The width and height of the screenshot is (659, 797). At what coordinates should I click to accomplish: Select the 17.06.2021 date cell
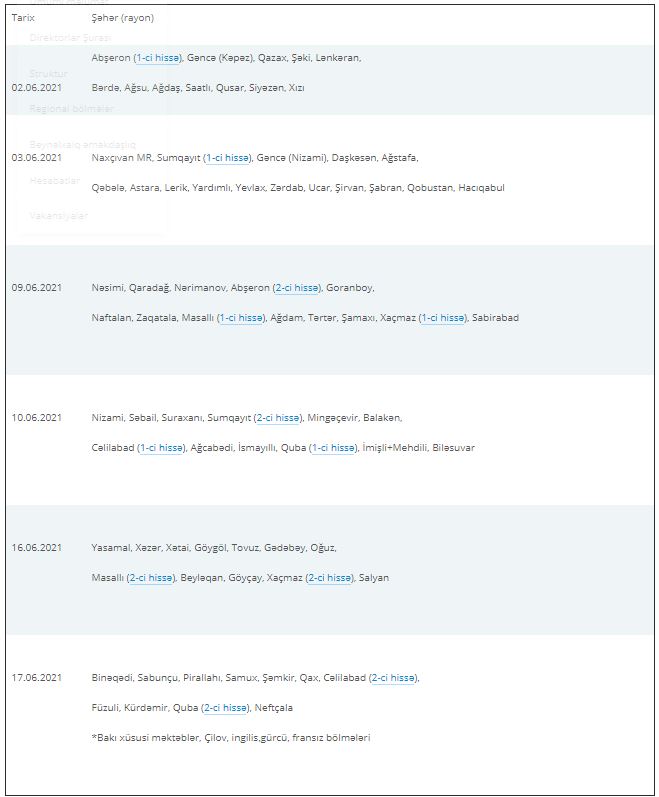pyautogui.click(x=37, y=678)
